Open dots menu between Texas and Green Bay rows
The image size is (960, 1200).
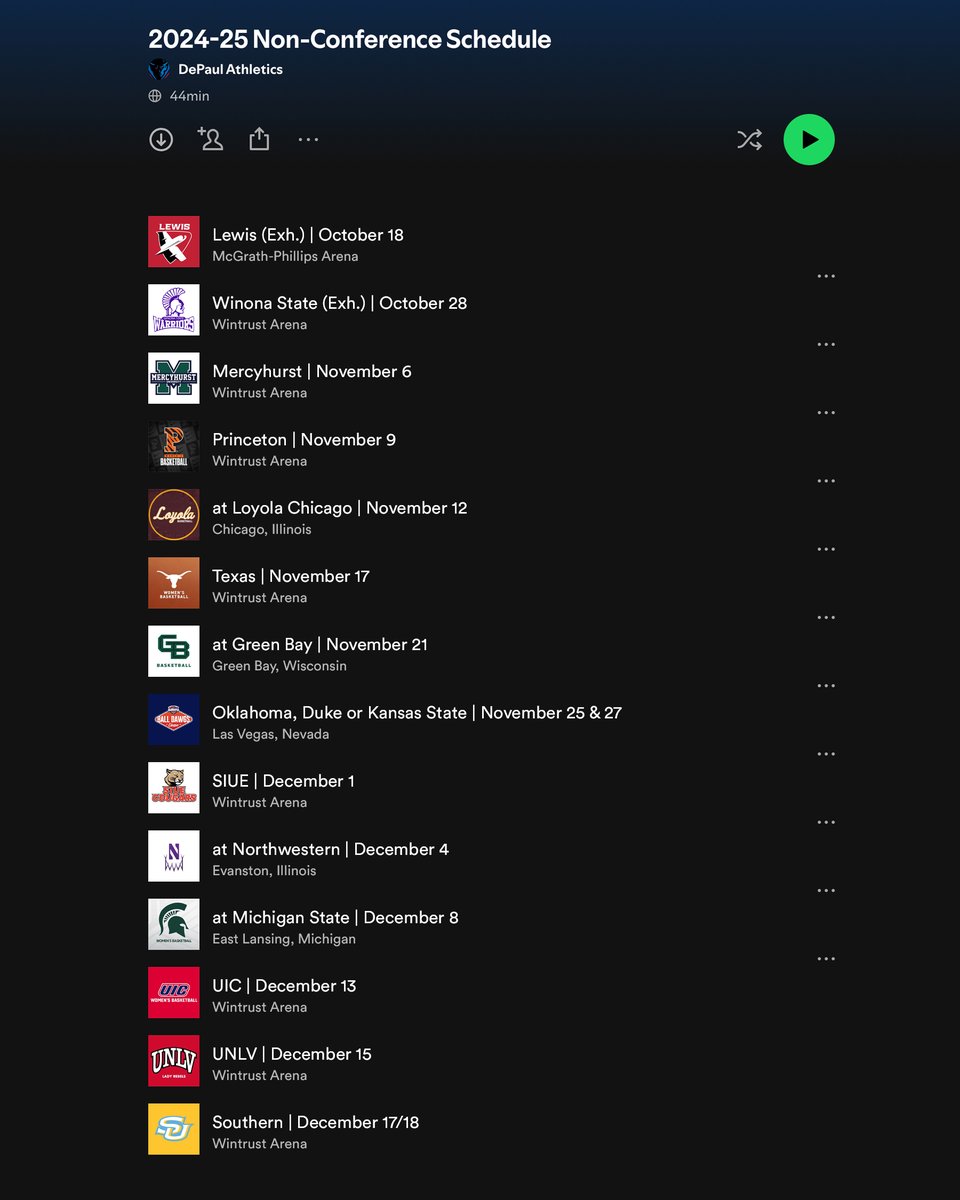click(826, 617)
